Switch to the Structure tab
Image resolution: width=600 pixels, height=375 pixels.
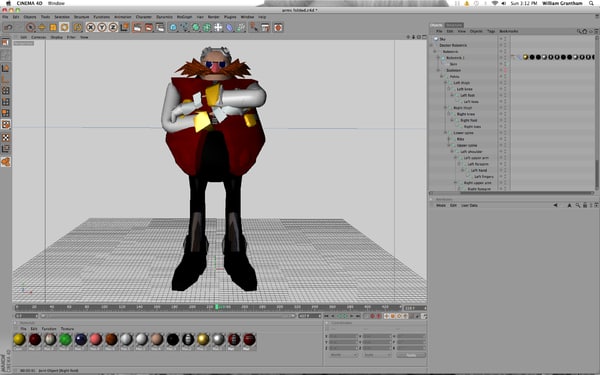[454, 25]
